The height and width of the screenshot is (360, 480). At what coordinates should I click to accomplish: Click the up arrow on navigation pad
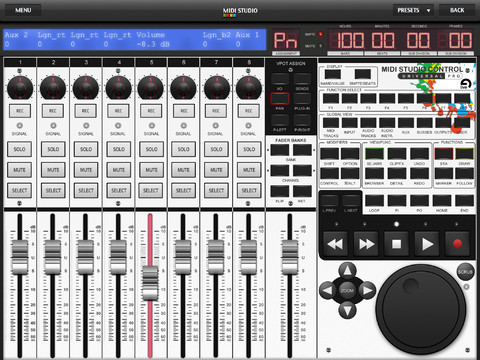[x=347, y=270]
